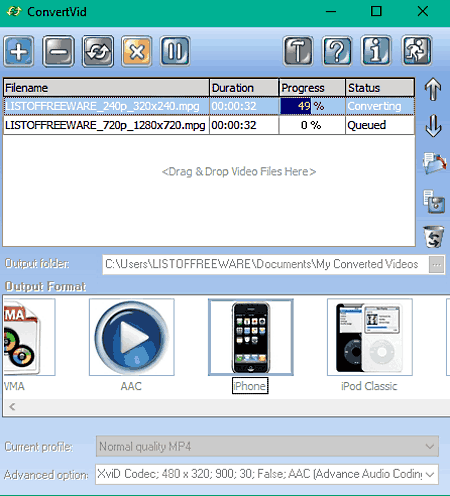Viewport: 450px width, 496px height.
Task: Exit the app with the running man button
Action: [417, 51]
